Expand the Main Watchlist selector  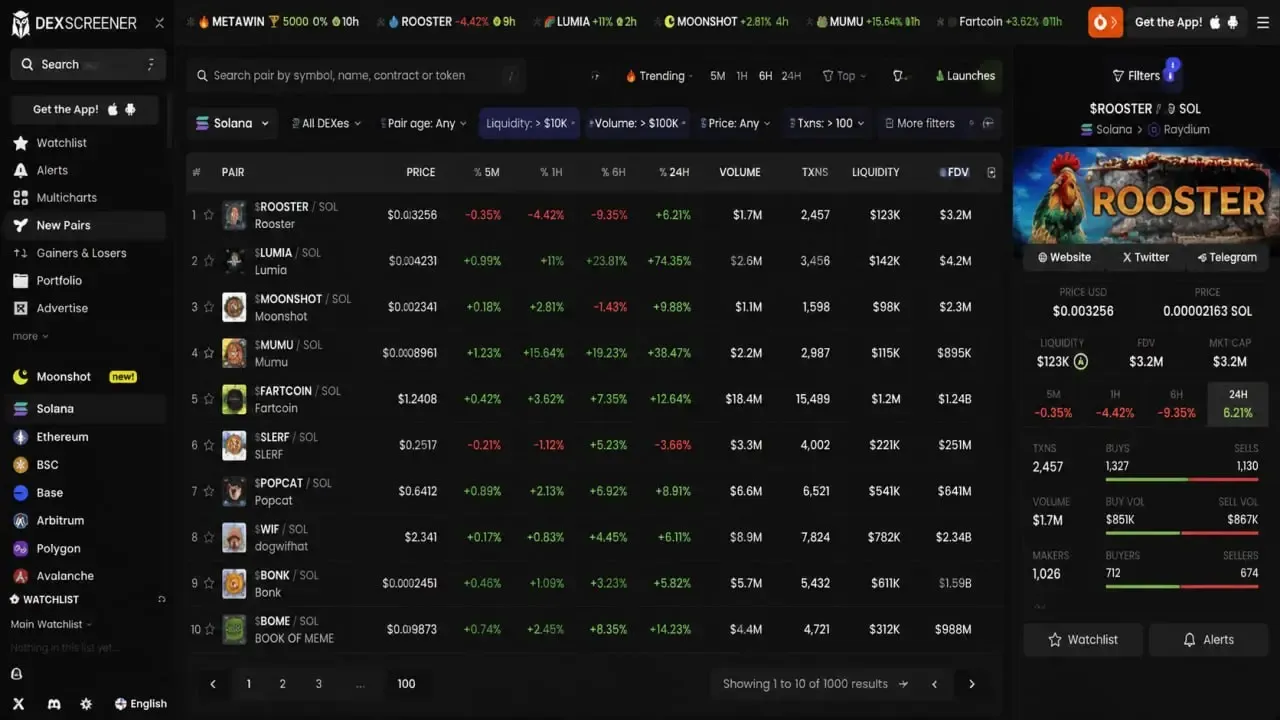pyautogui.click(x=51, y=624)
